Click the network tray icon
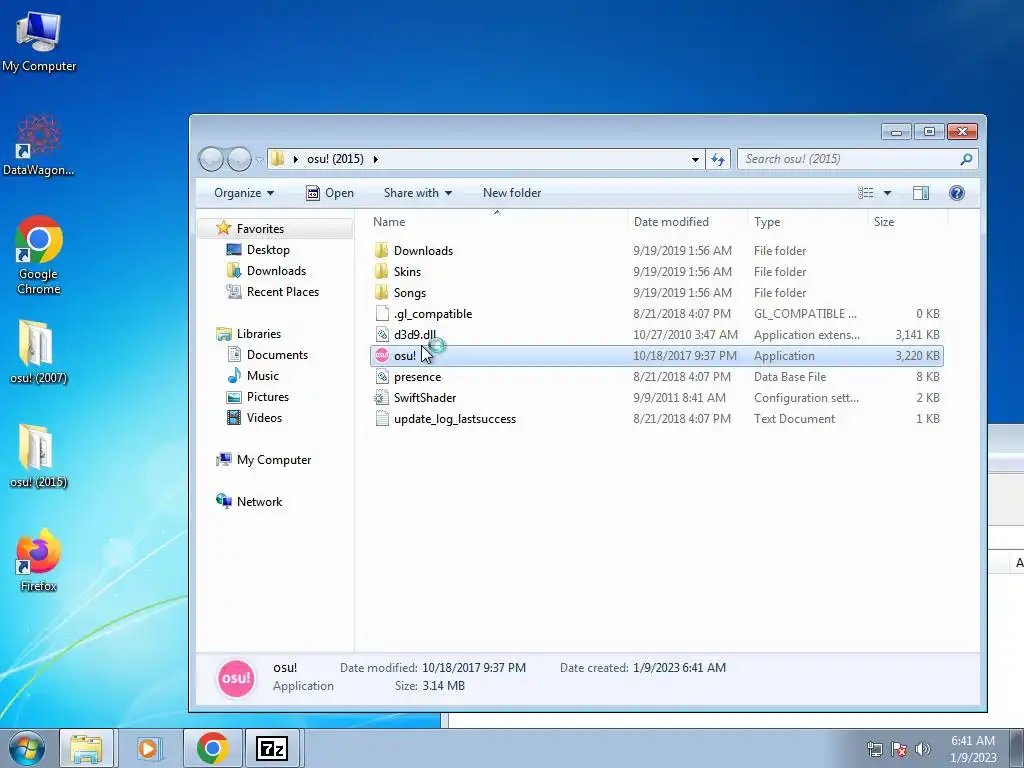 tap(874, 749)
